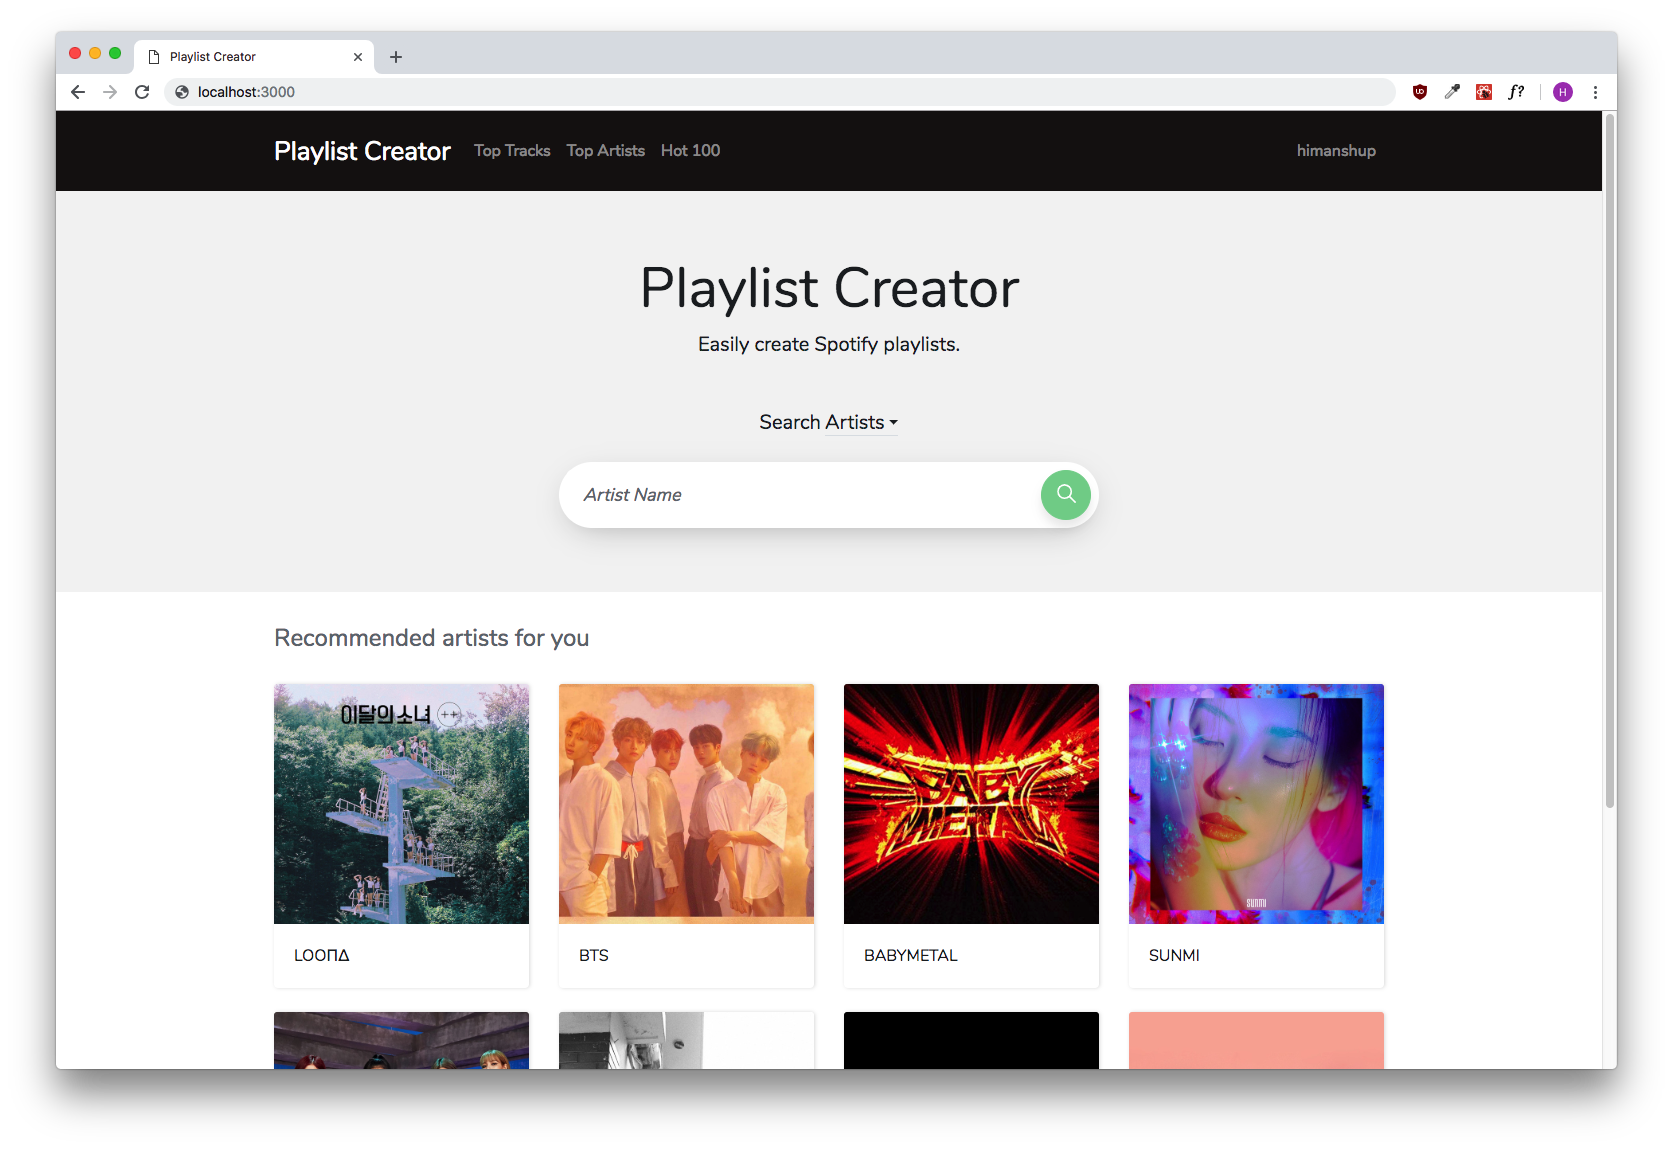Open the f? font identifier extension
Screen dimensions: 1673x1149
click(1516, 92)
